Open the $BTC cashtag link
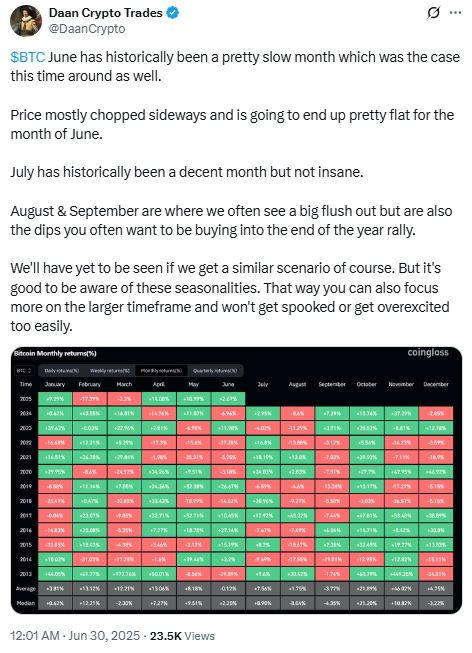Image resolution: width=472 pixels, height=653 pixels. pos(27,57)
